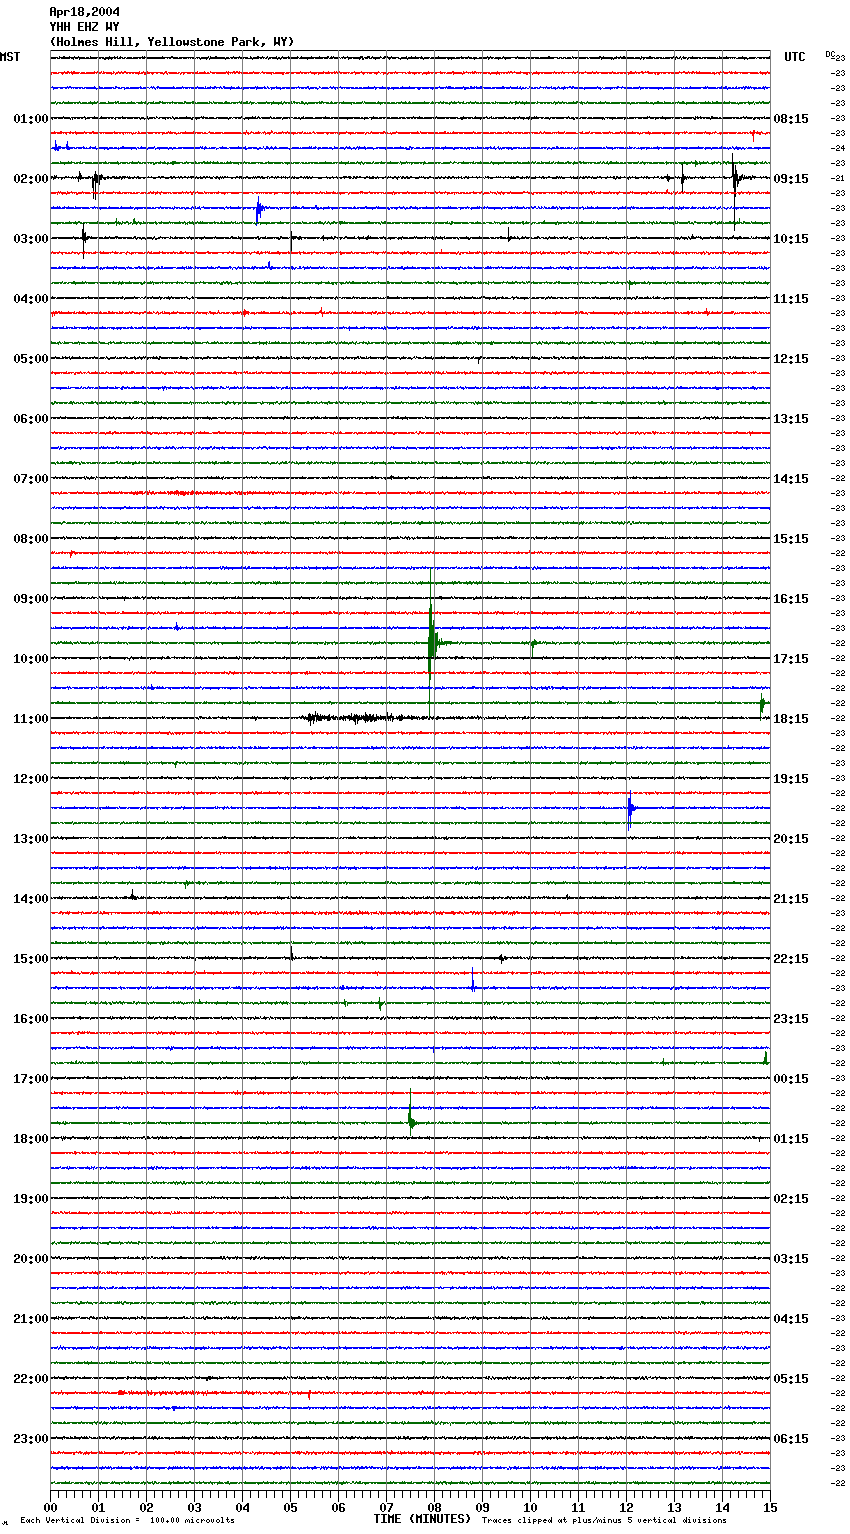This screenshot has width=850, height=1534.
Task: Click the 12:15 UTC time label
Action: (x=791, y=359)
